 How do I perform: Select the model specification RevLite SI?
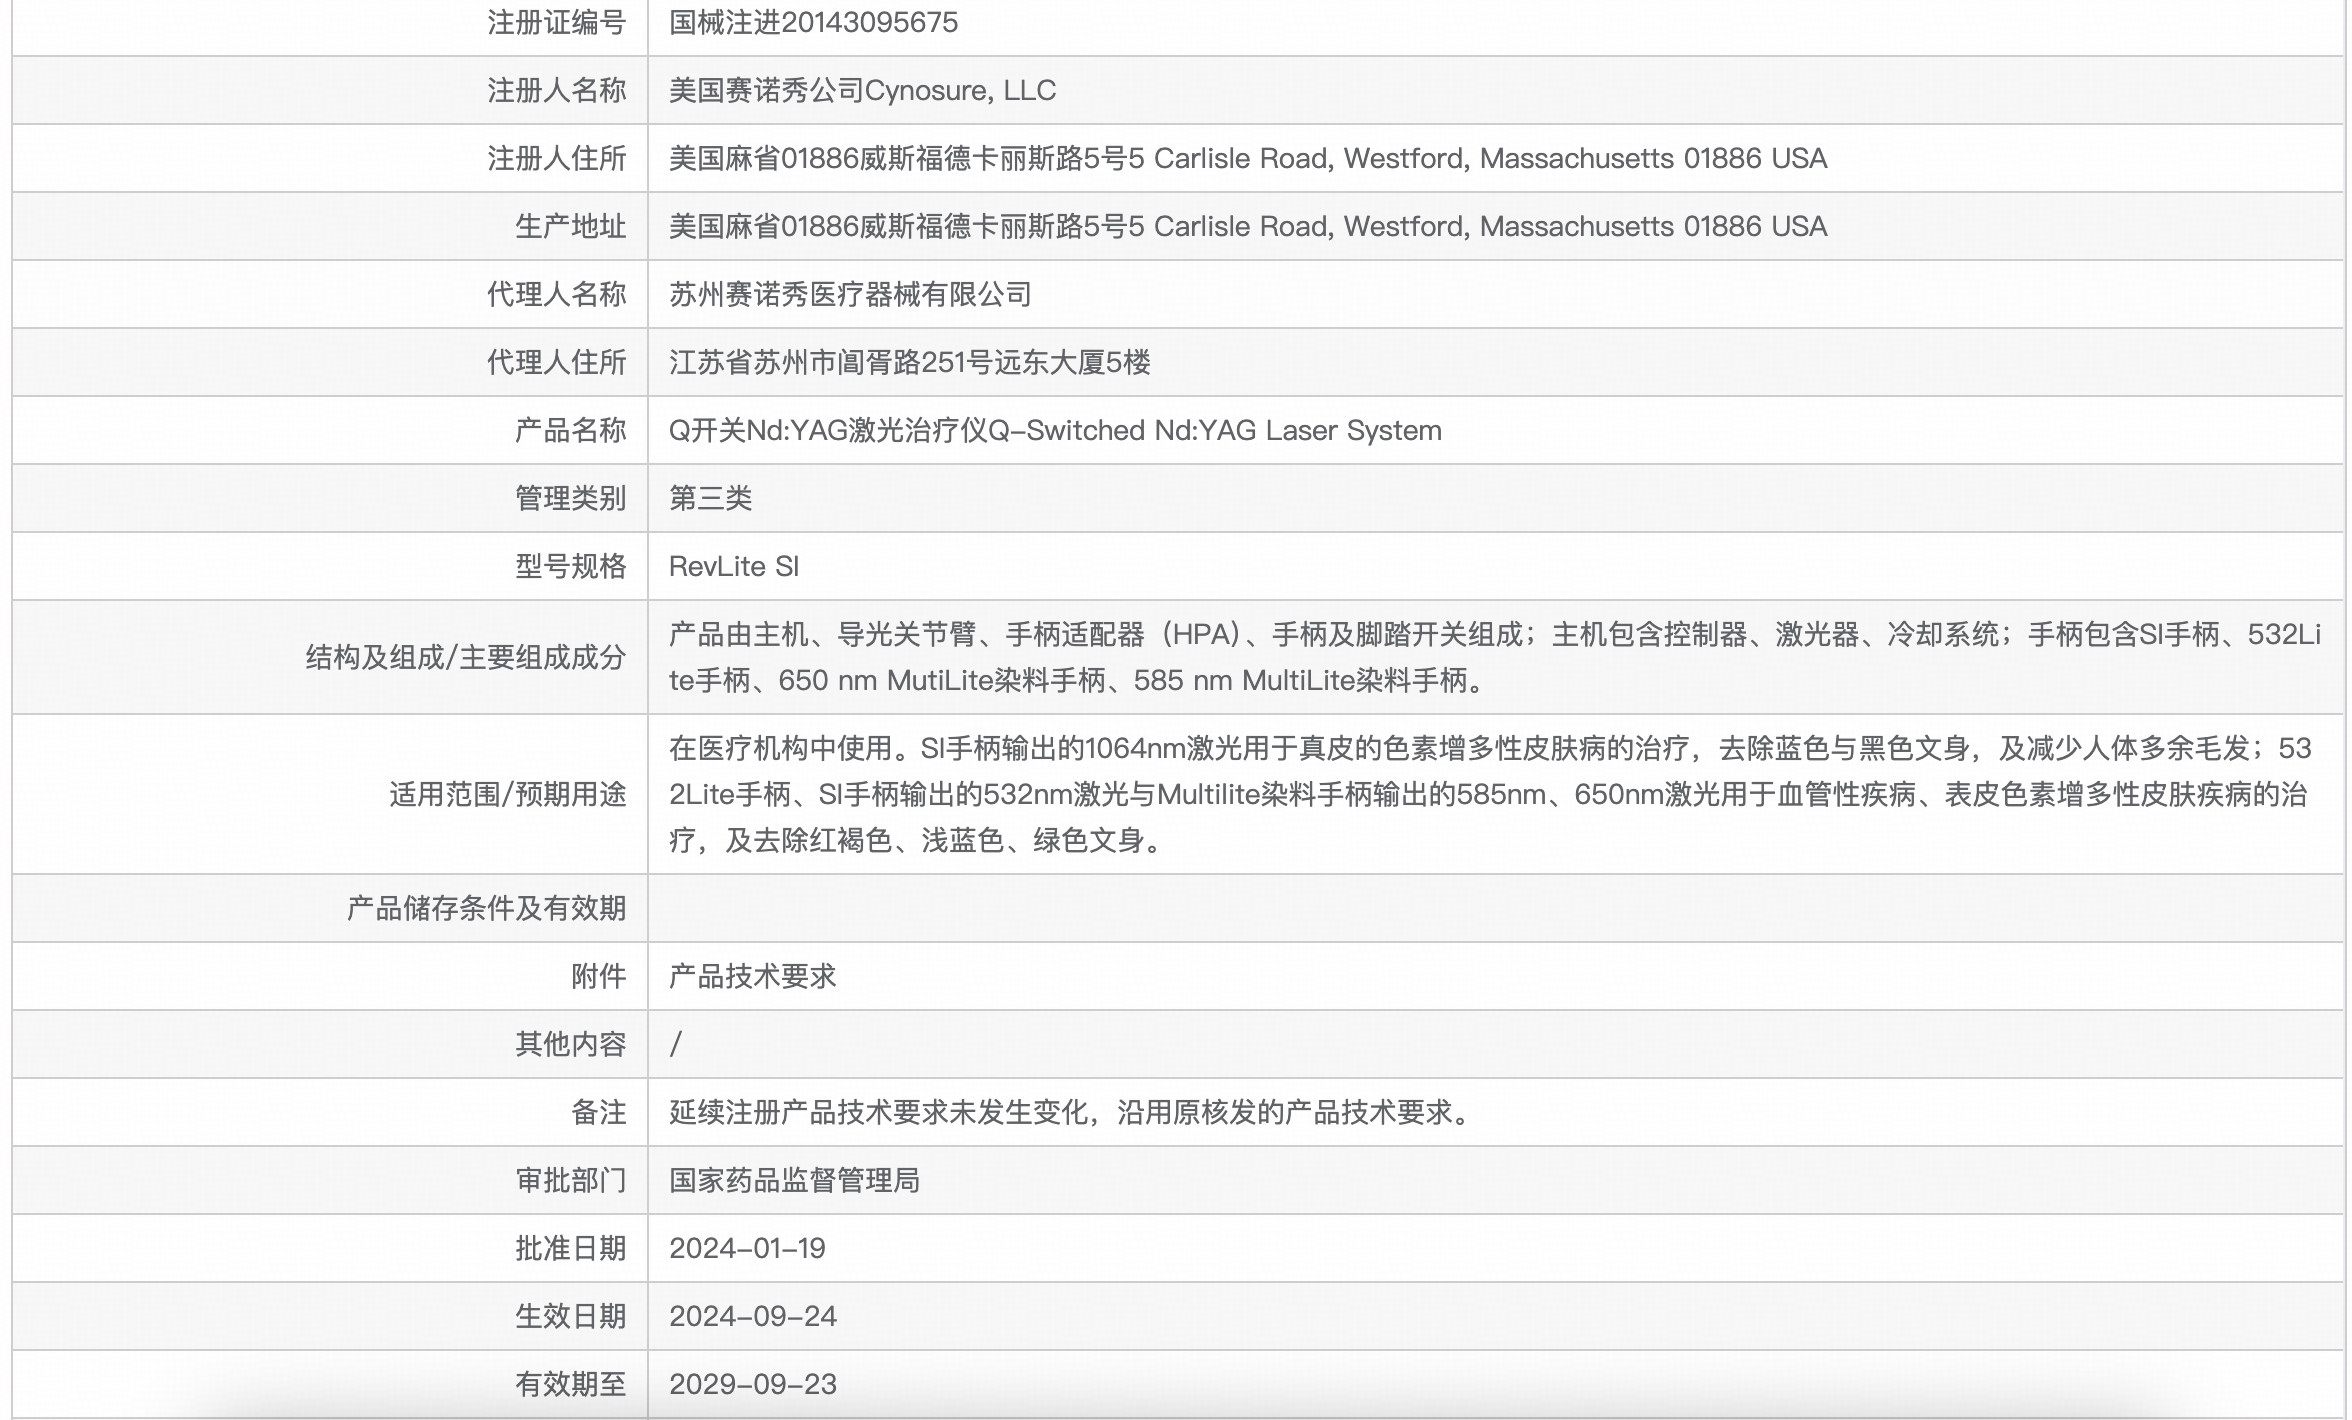point(735,566)
